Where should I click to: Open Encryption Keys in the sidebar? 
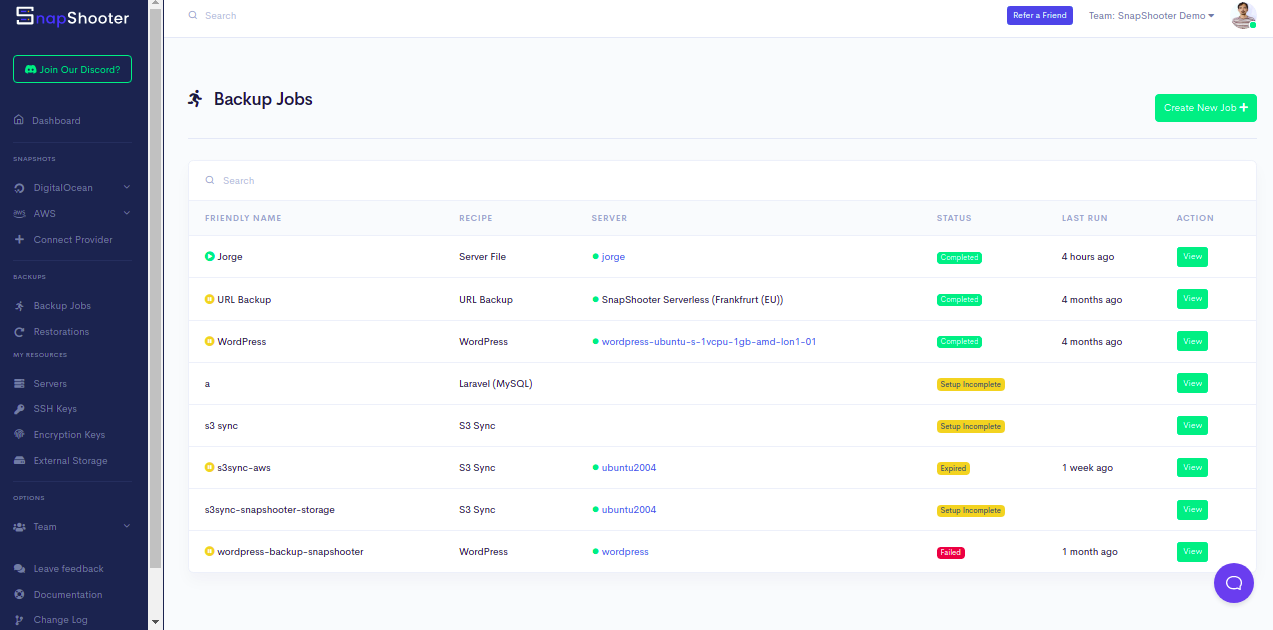point(69,435)
